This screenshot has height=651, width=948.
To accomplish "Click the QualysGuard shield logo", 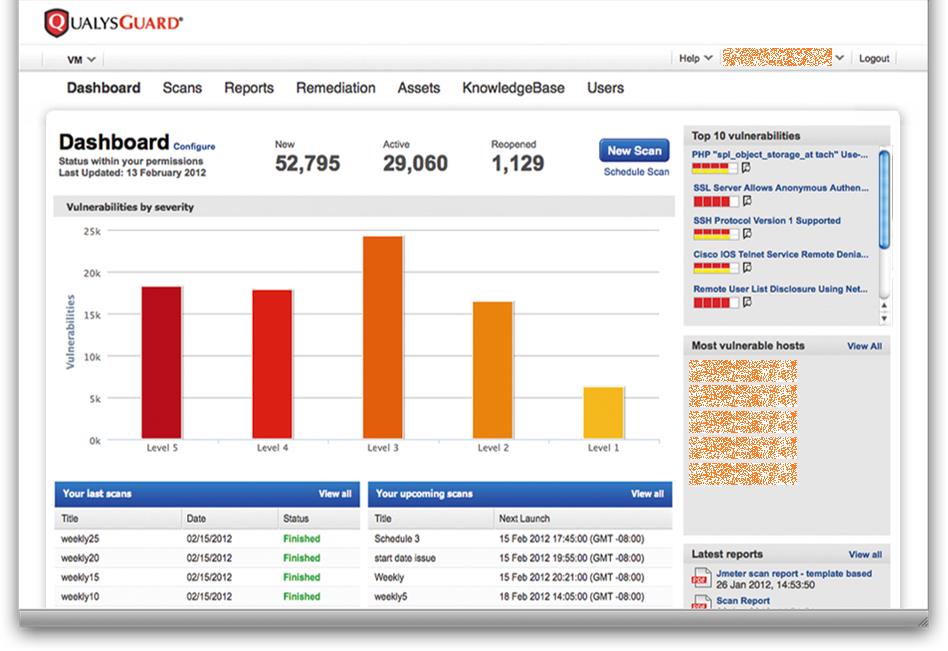I will point(56,23).
